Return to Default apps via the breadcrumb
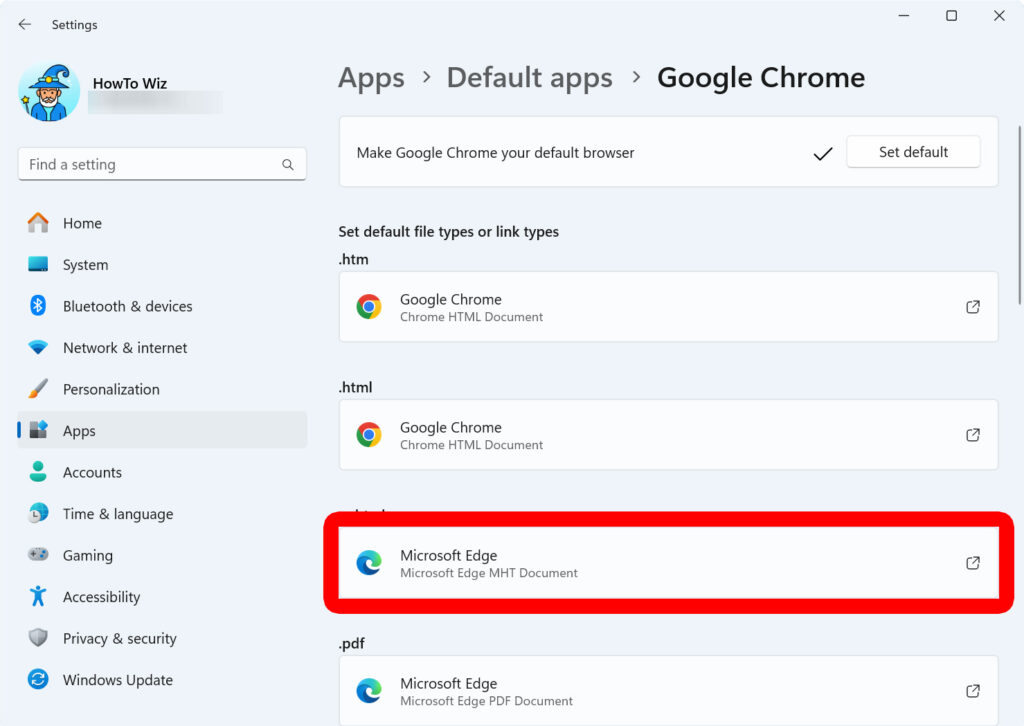1024x726 pixels. (x=529, y=77)
